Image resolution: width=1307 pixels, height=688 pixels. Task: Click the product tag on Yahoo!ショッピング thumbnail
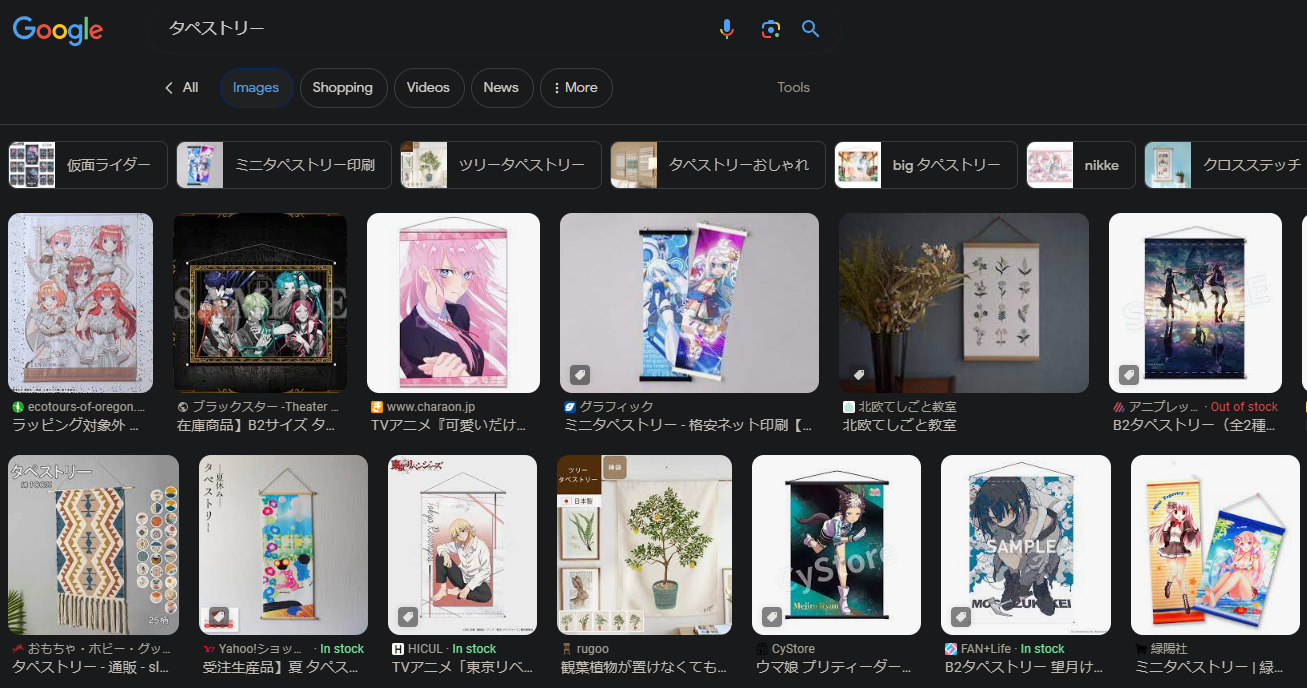219,617
